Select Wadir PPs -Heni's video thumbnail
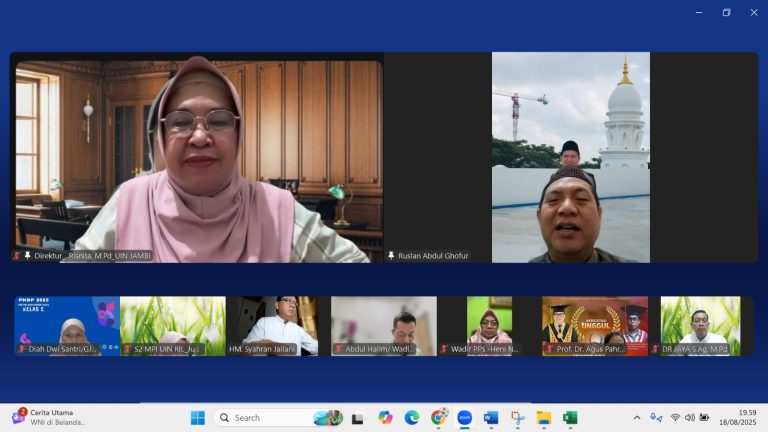The height and width of the screenshot is (432, 768). [x=489, y=326]
